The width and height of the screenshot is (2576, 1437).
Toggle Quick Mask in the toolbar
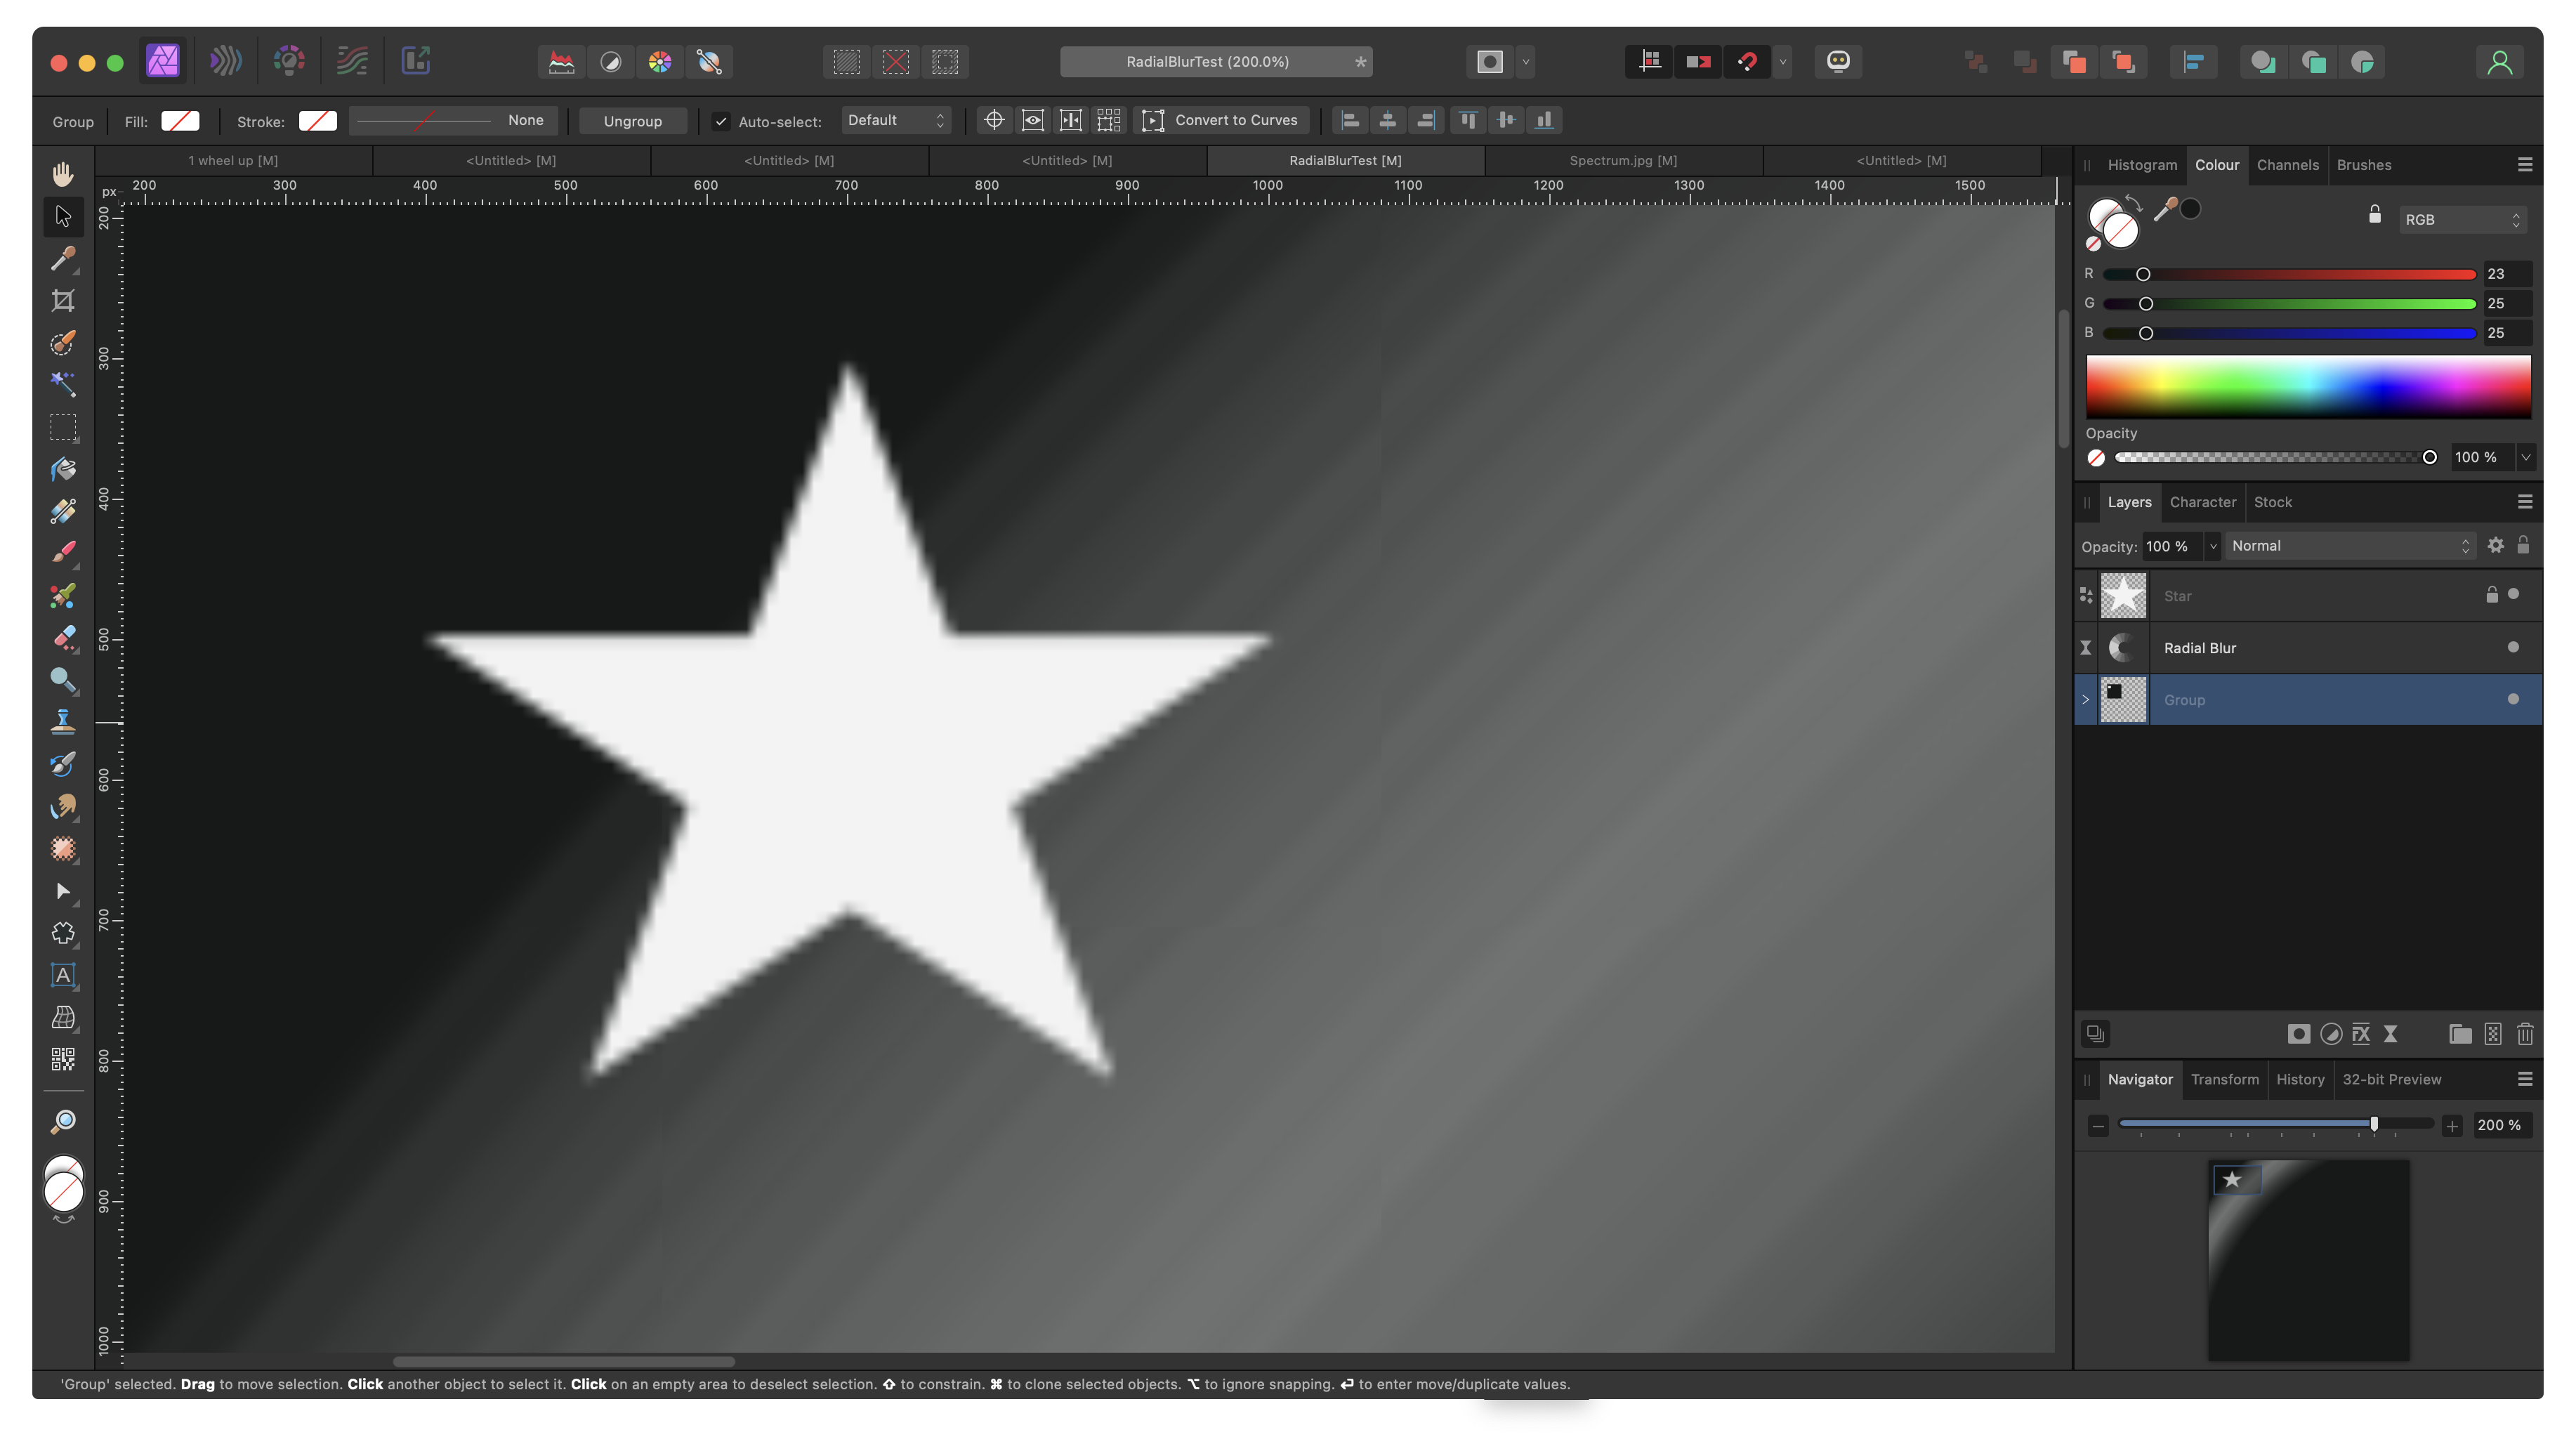point(1490,62)
